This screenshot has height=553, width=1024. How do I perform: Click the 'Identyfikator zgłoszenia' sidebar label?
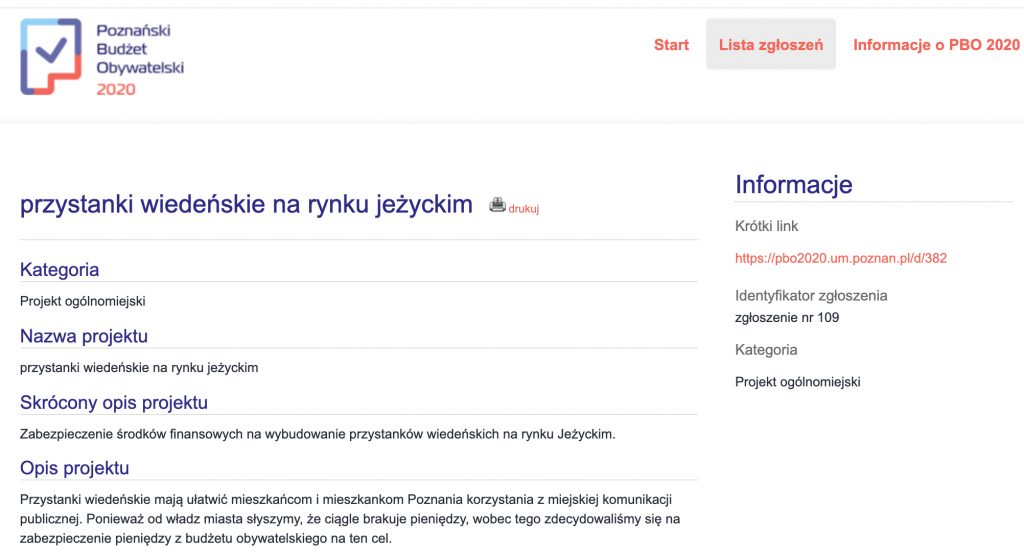(811, 296)
